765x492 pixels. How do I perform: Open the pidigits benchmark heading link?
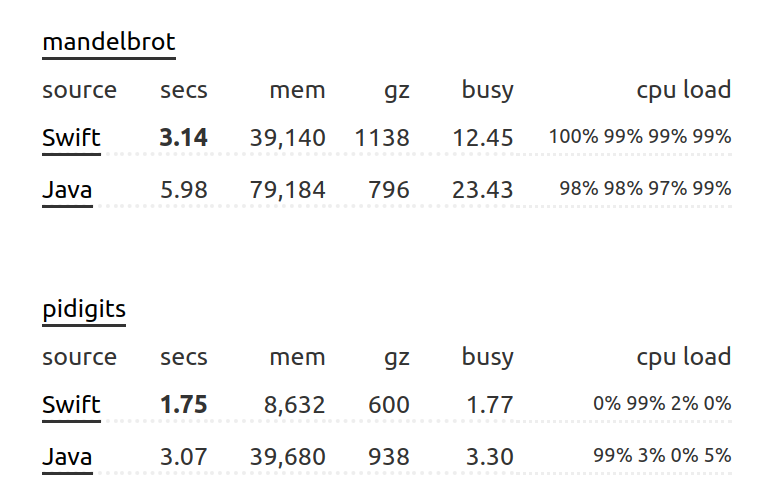click(x=84, y=310)
